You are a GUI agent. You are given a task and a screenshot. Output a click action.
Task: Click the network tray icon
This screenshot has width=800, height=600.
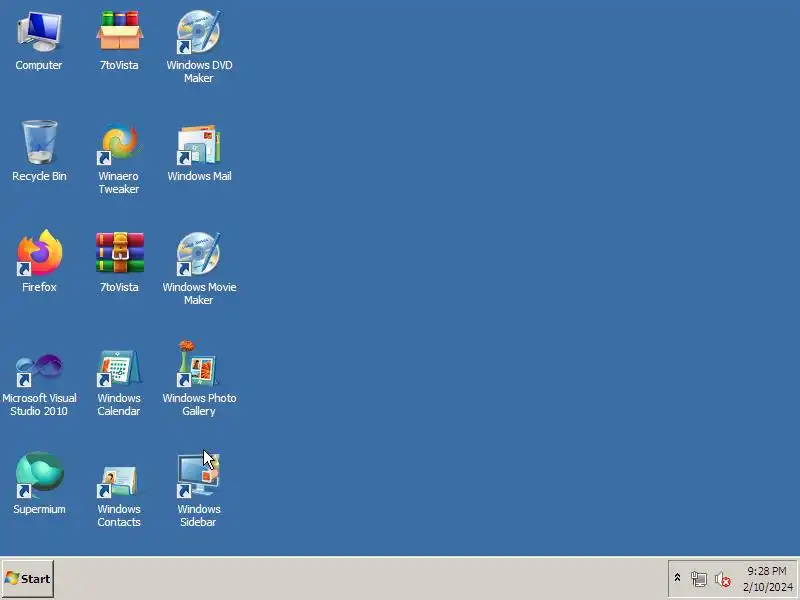[x=699, y=579]
